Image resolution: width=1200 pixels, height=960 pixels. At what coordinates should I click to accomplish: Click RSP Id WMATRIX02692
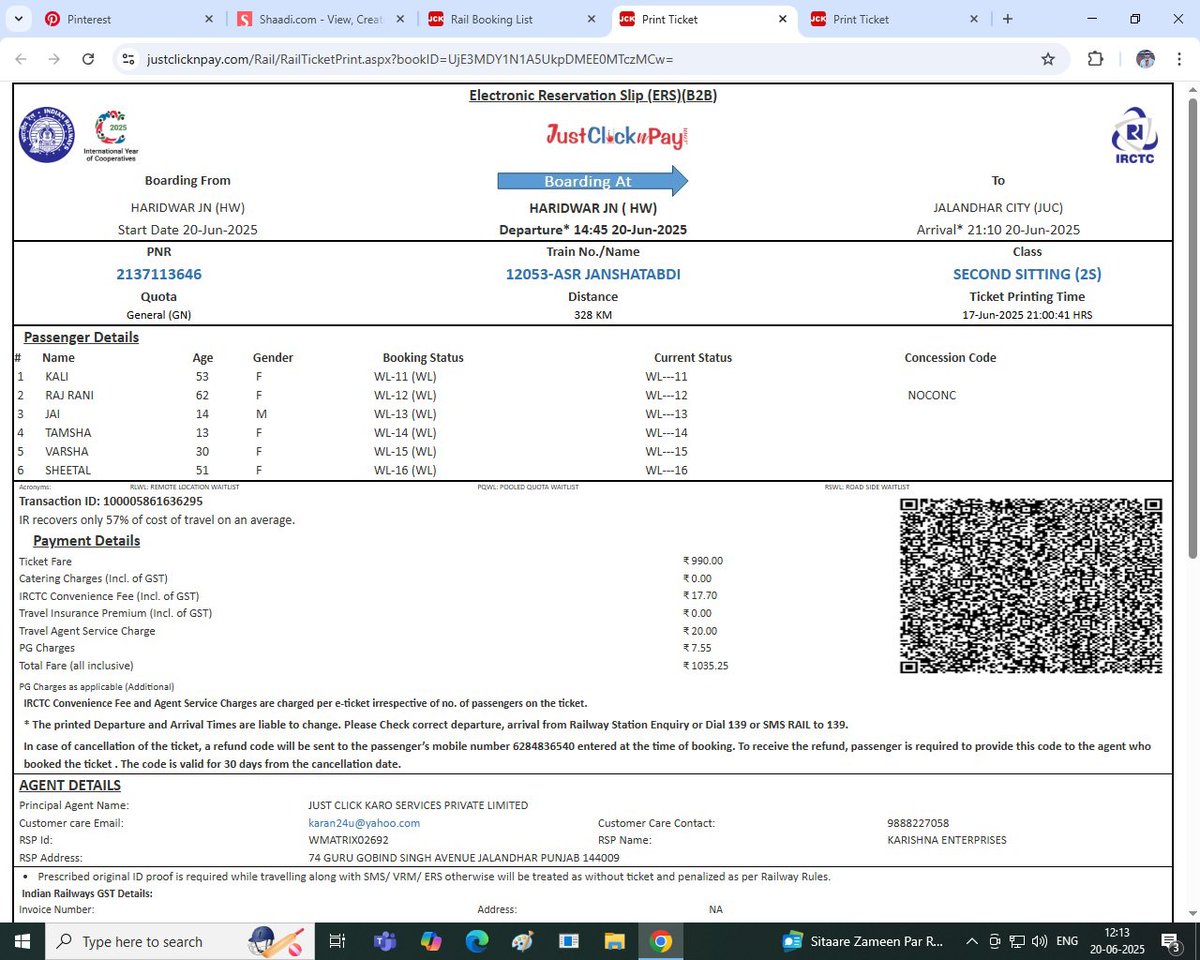[348, 840]
